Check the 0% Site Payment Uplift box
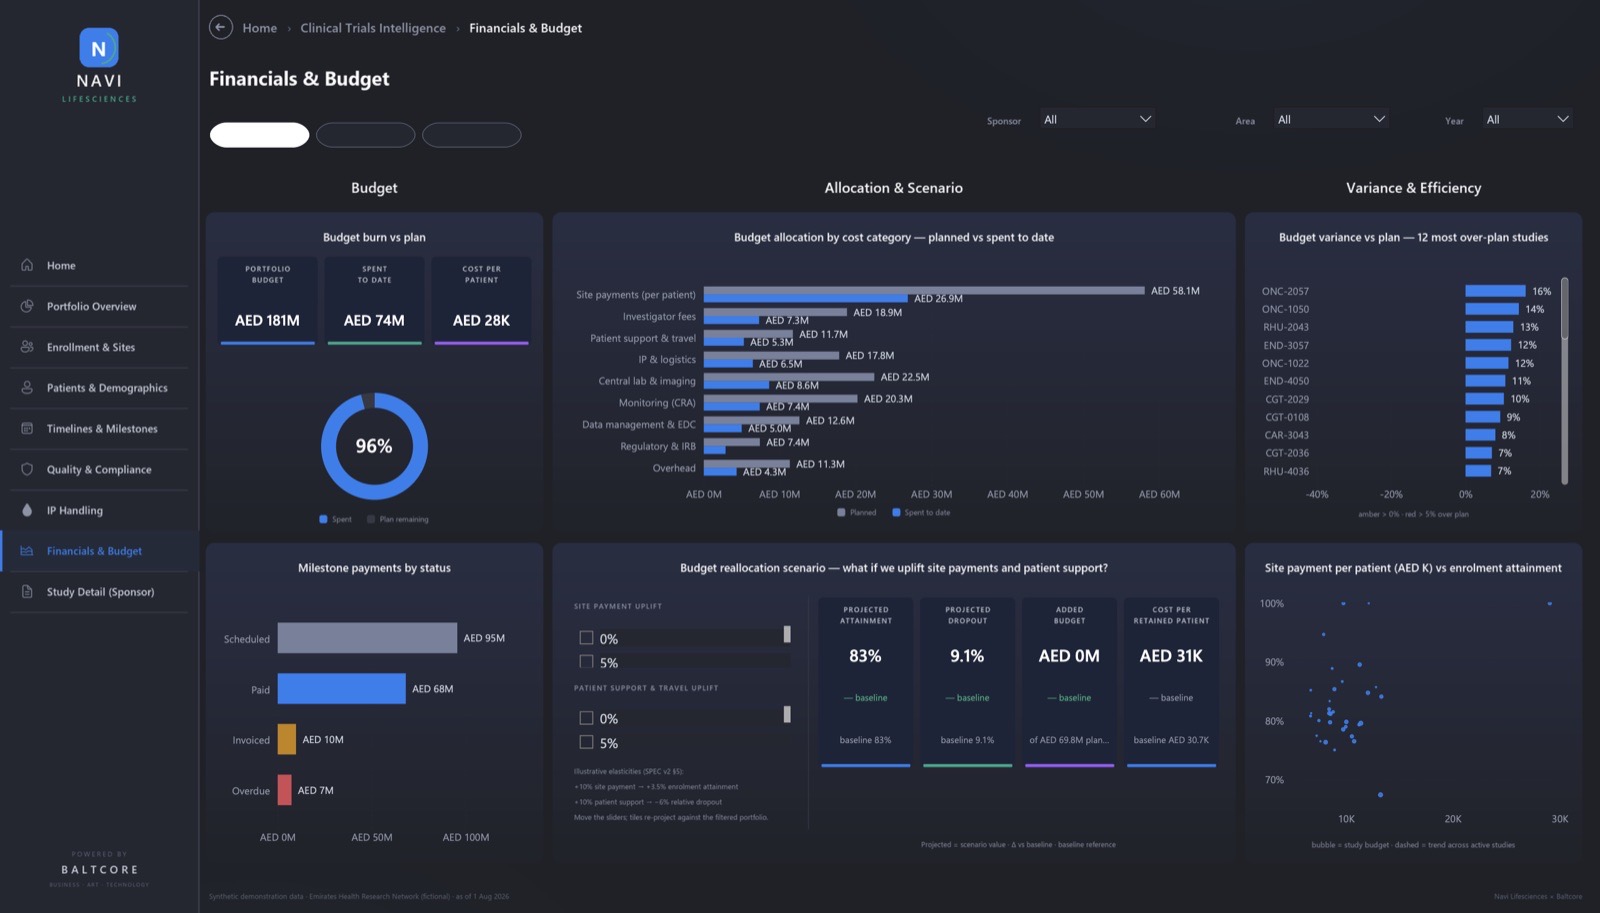 [x=587, y=638]
